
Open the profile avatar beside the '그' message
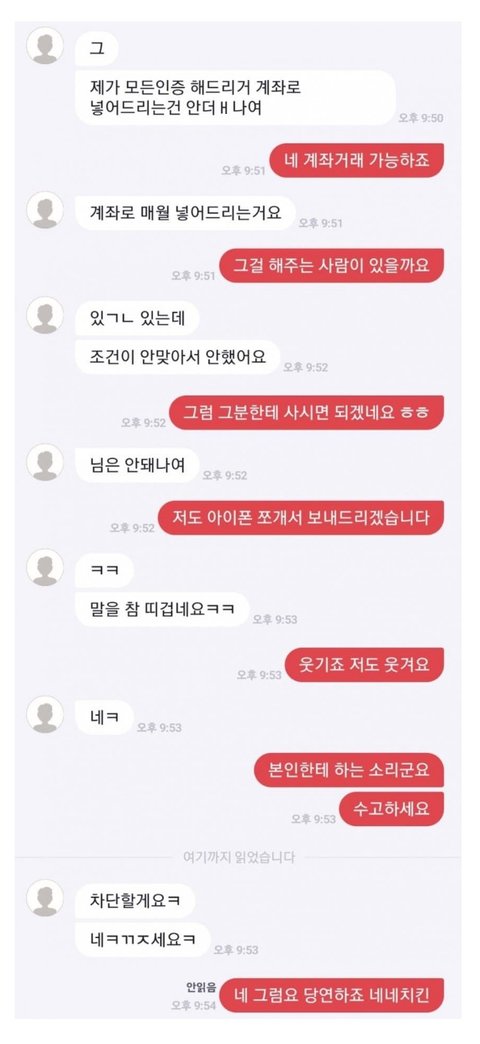45,46
